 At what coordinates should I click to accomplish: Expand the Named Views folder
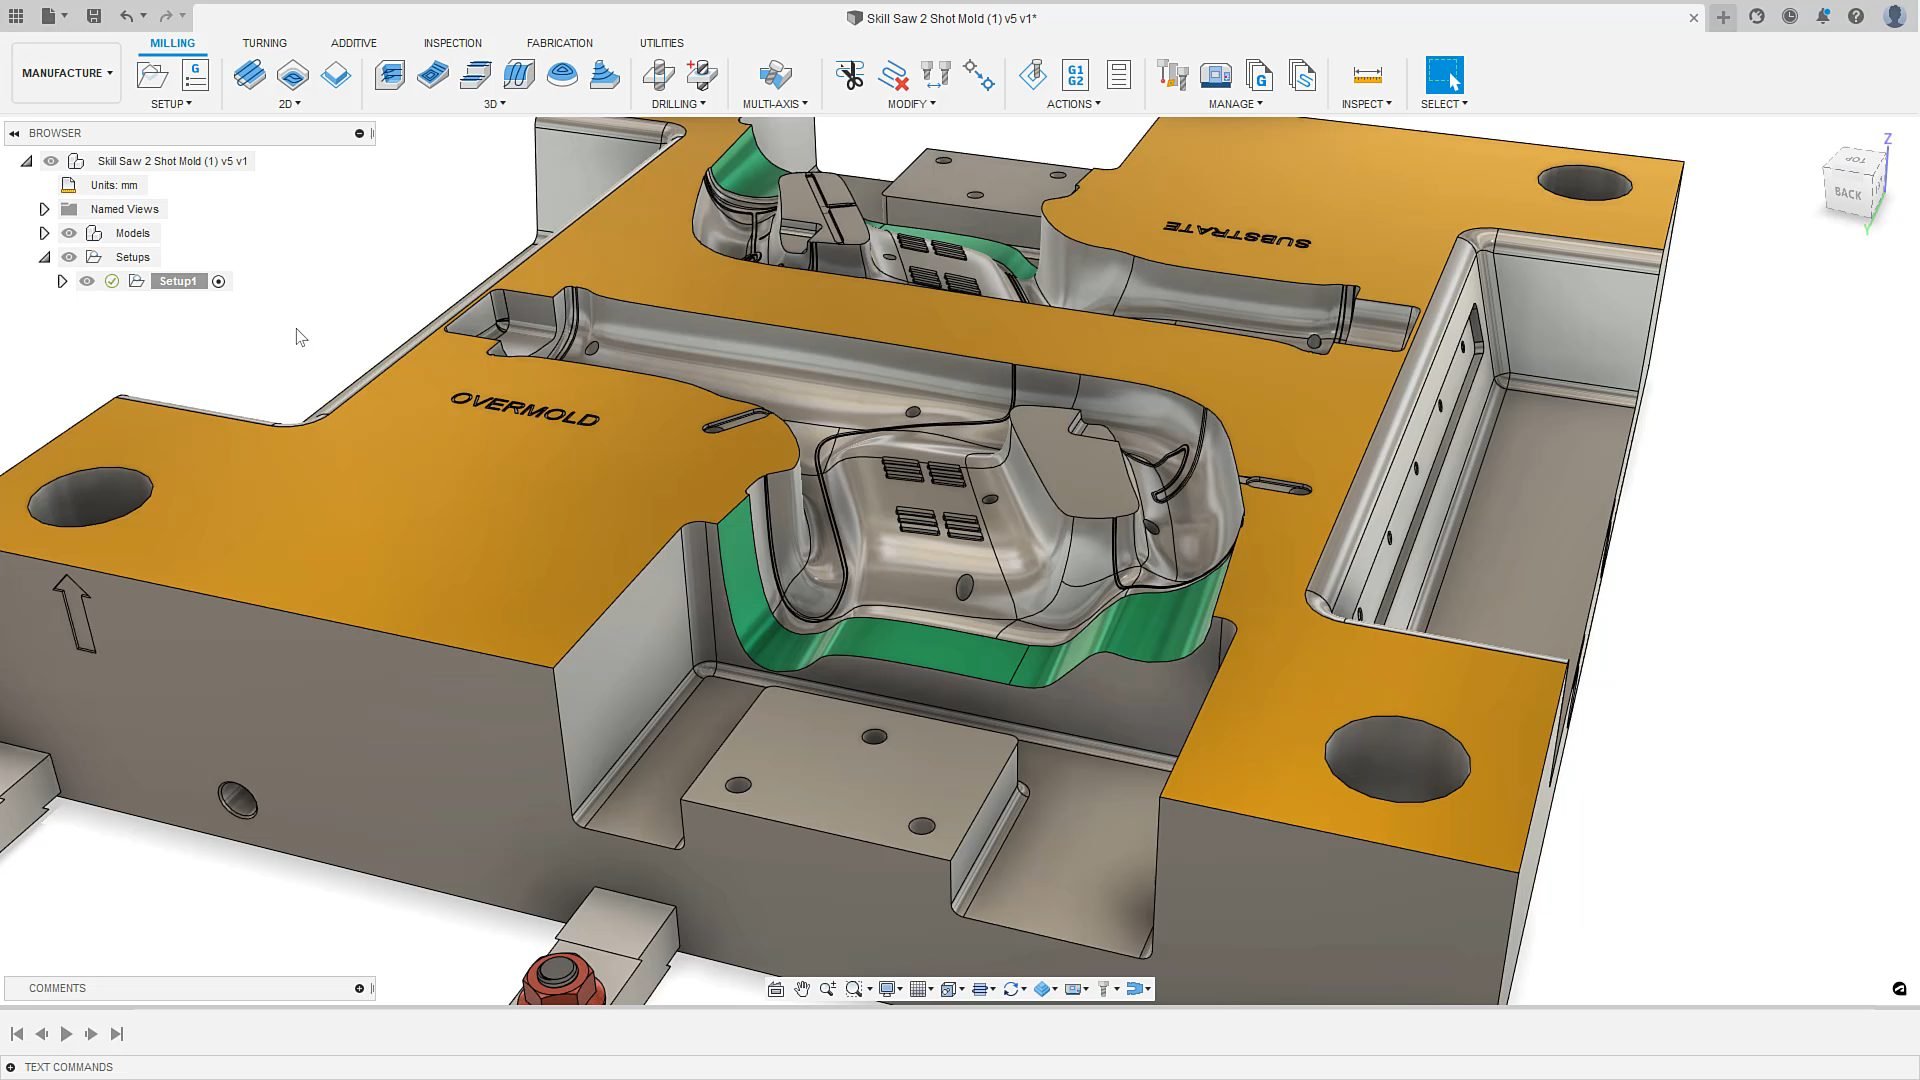[44, 208]
